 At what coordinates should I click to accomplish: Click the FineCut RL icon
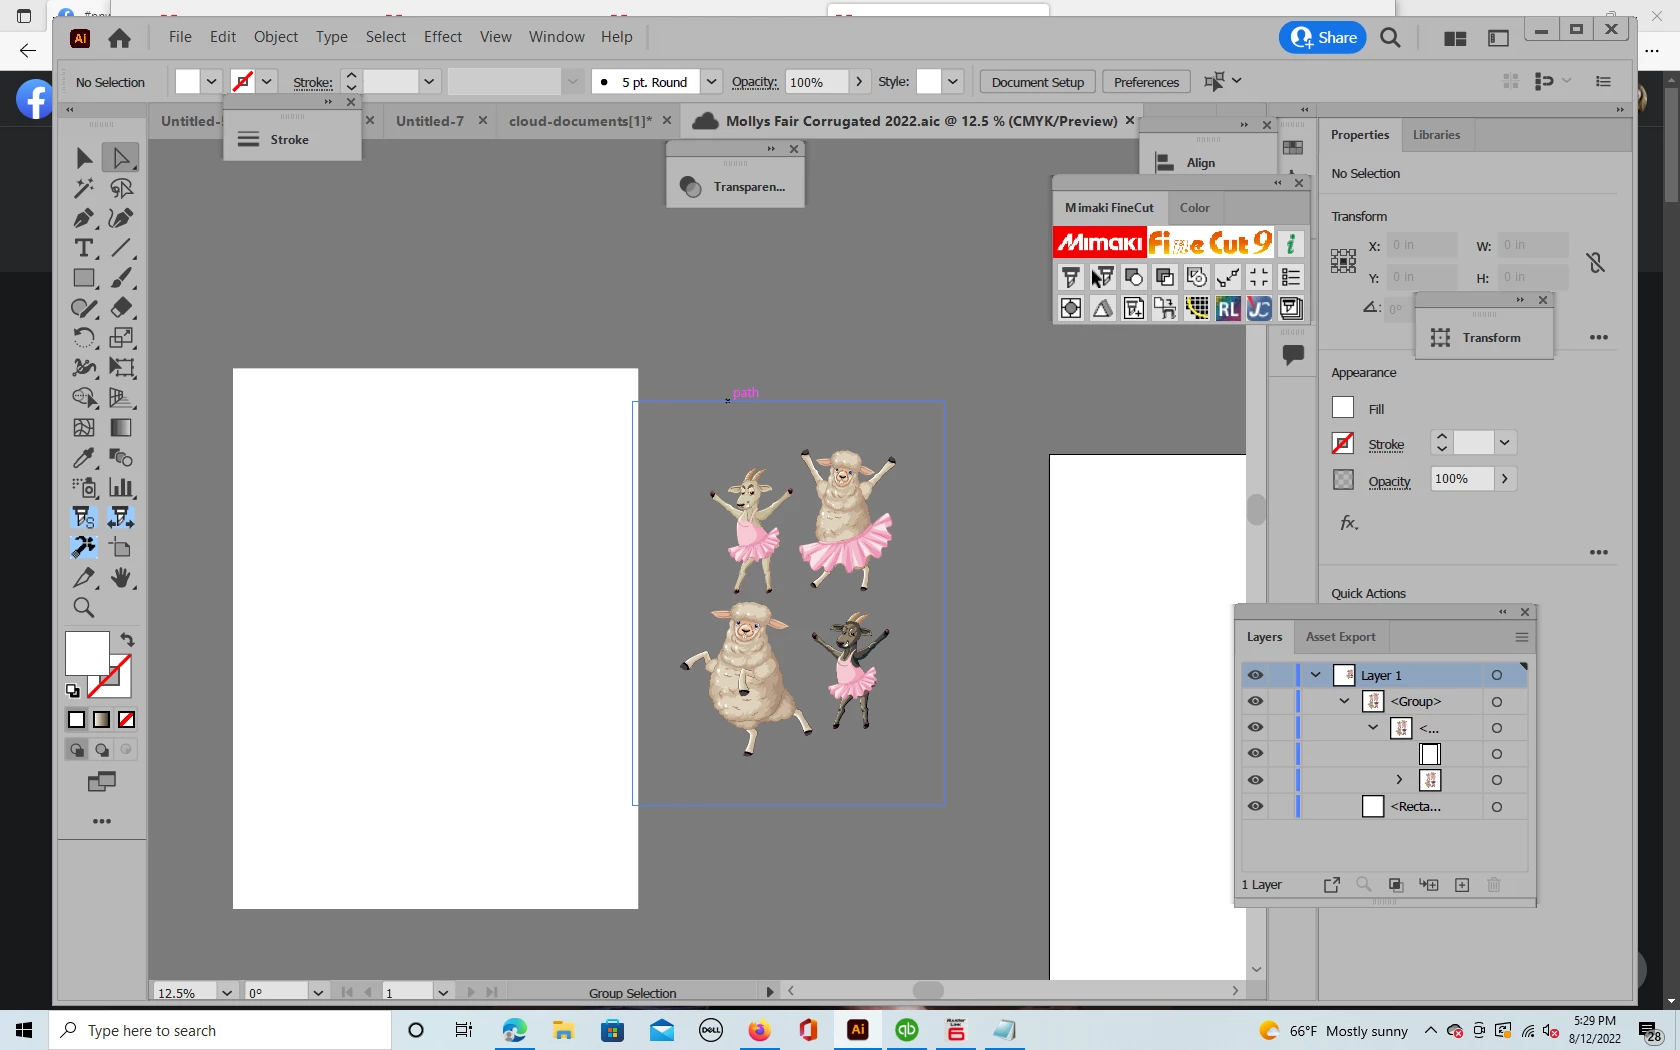(x=1228, y=309)
